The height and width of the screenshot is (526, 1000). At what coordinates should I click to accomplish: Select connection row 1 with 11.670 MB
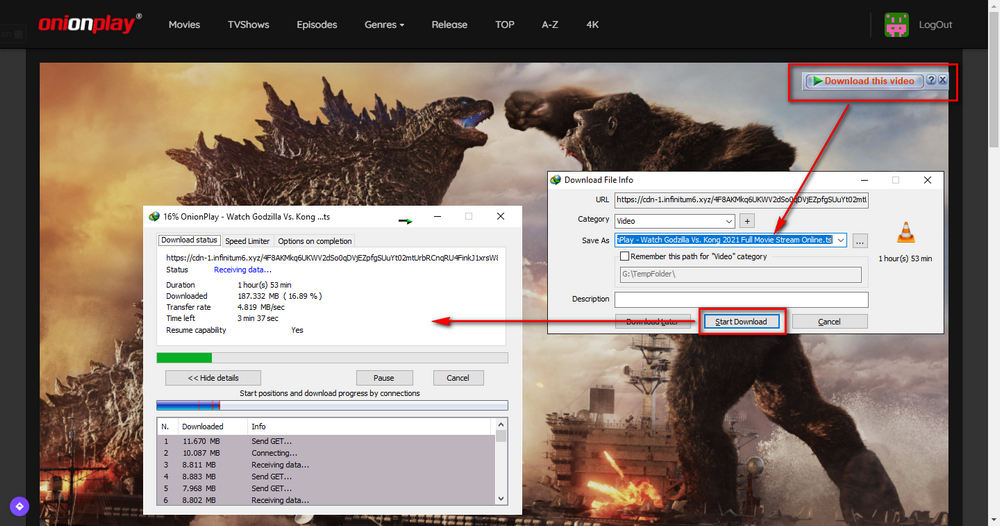(325, 441)
